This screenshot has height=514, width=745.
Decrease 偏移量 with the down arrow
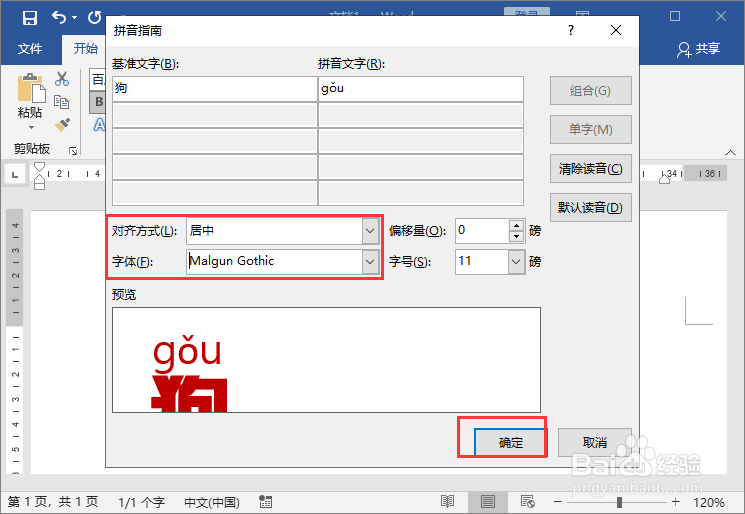coord(516,237)
